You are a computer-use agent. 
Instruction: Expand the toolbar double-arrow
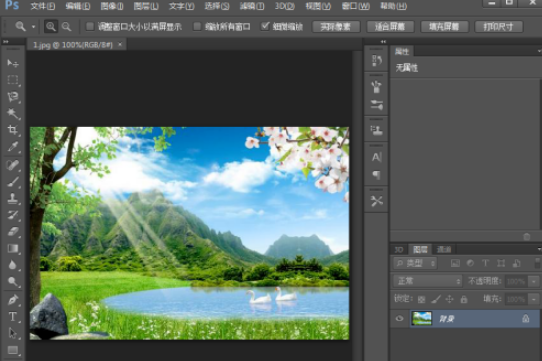6,41
